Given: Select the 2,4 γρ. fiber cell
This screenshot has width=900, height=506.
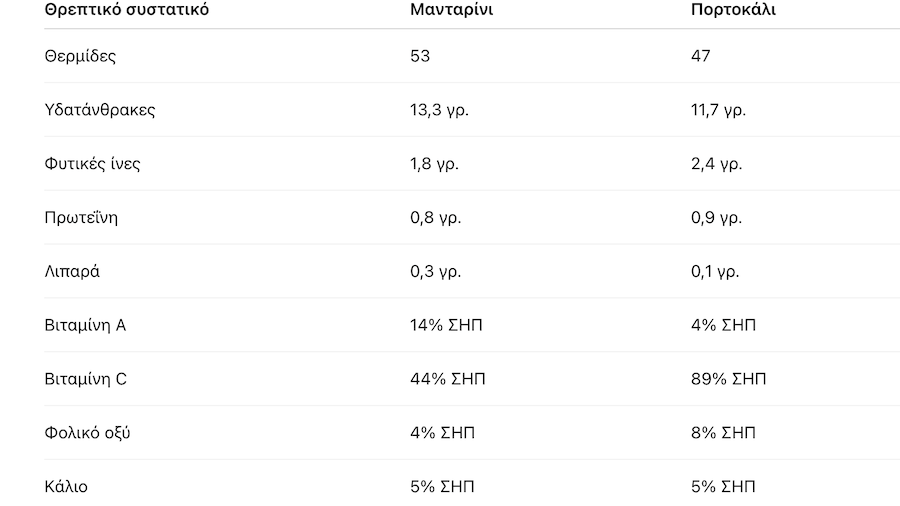Looking at the screenshot, I should click(716, 164).
